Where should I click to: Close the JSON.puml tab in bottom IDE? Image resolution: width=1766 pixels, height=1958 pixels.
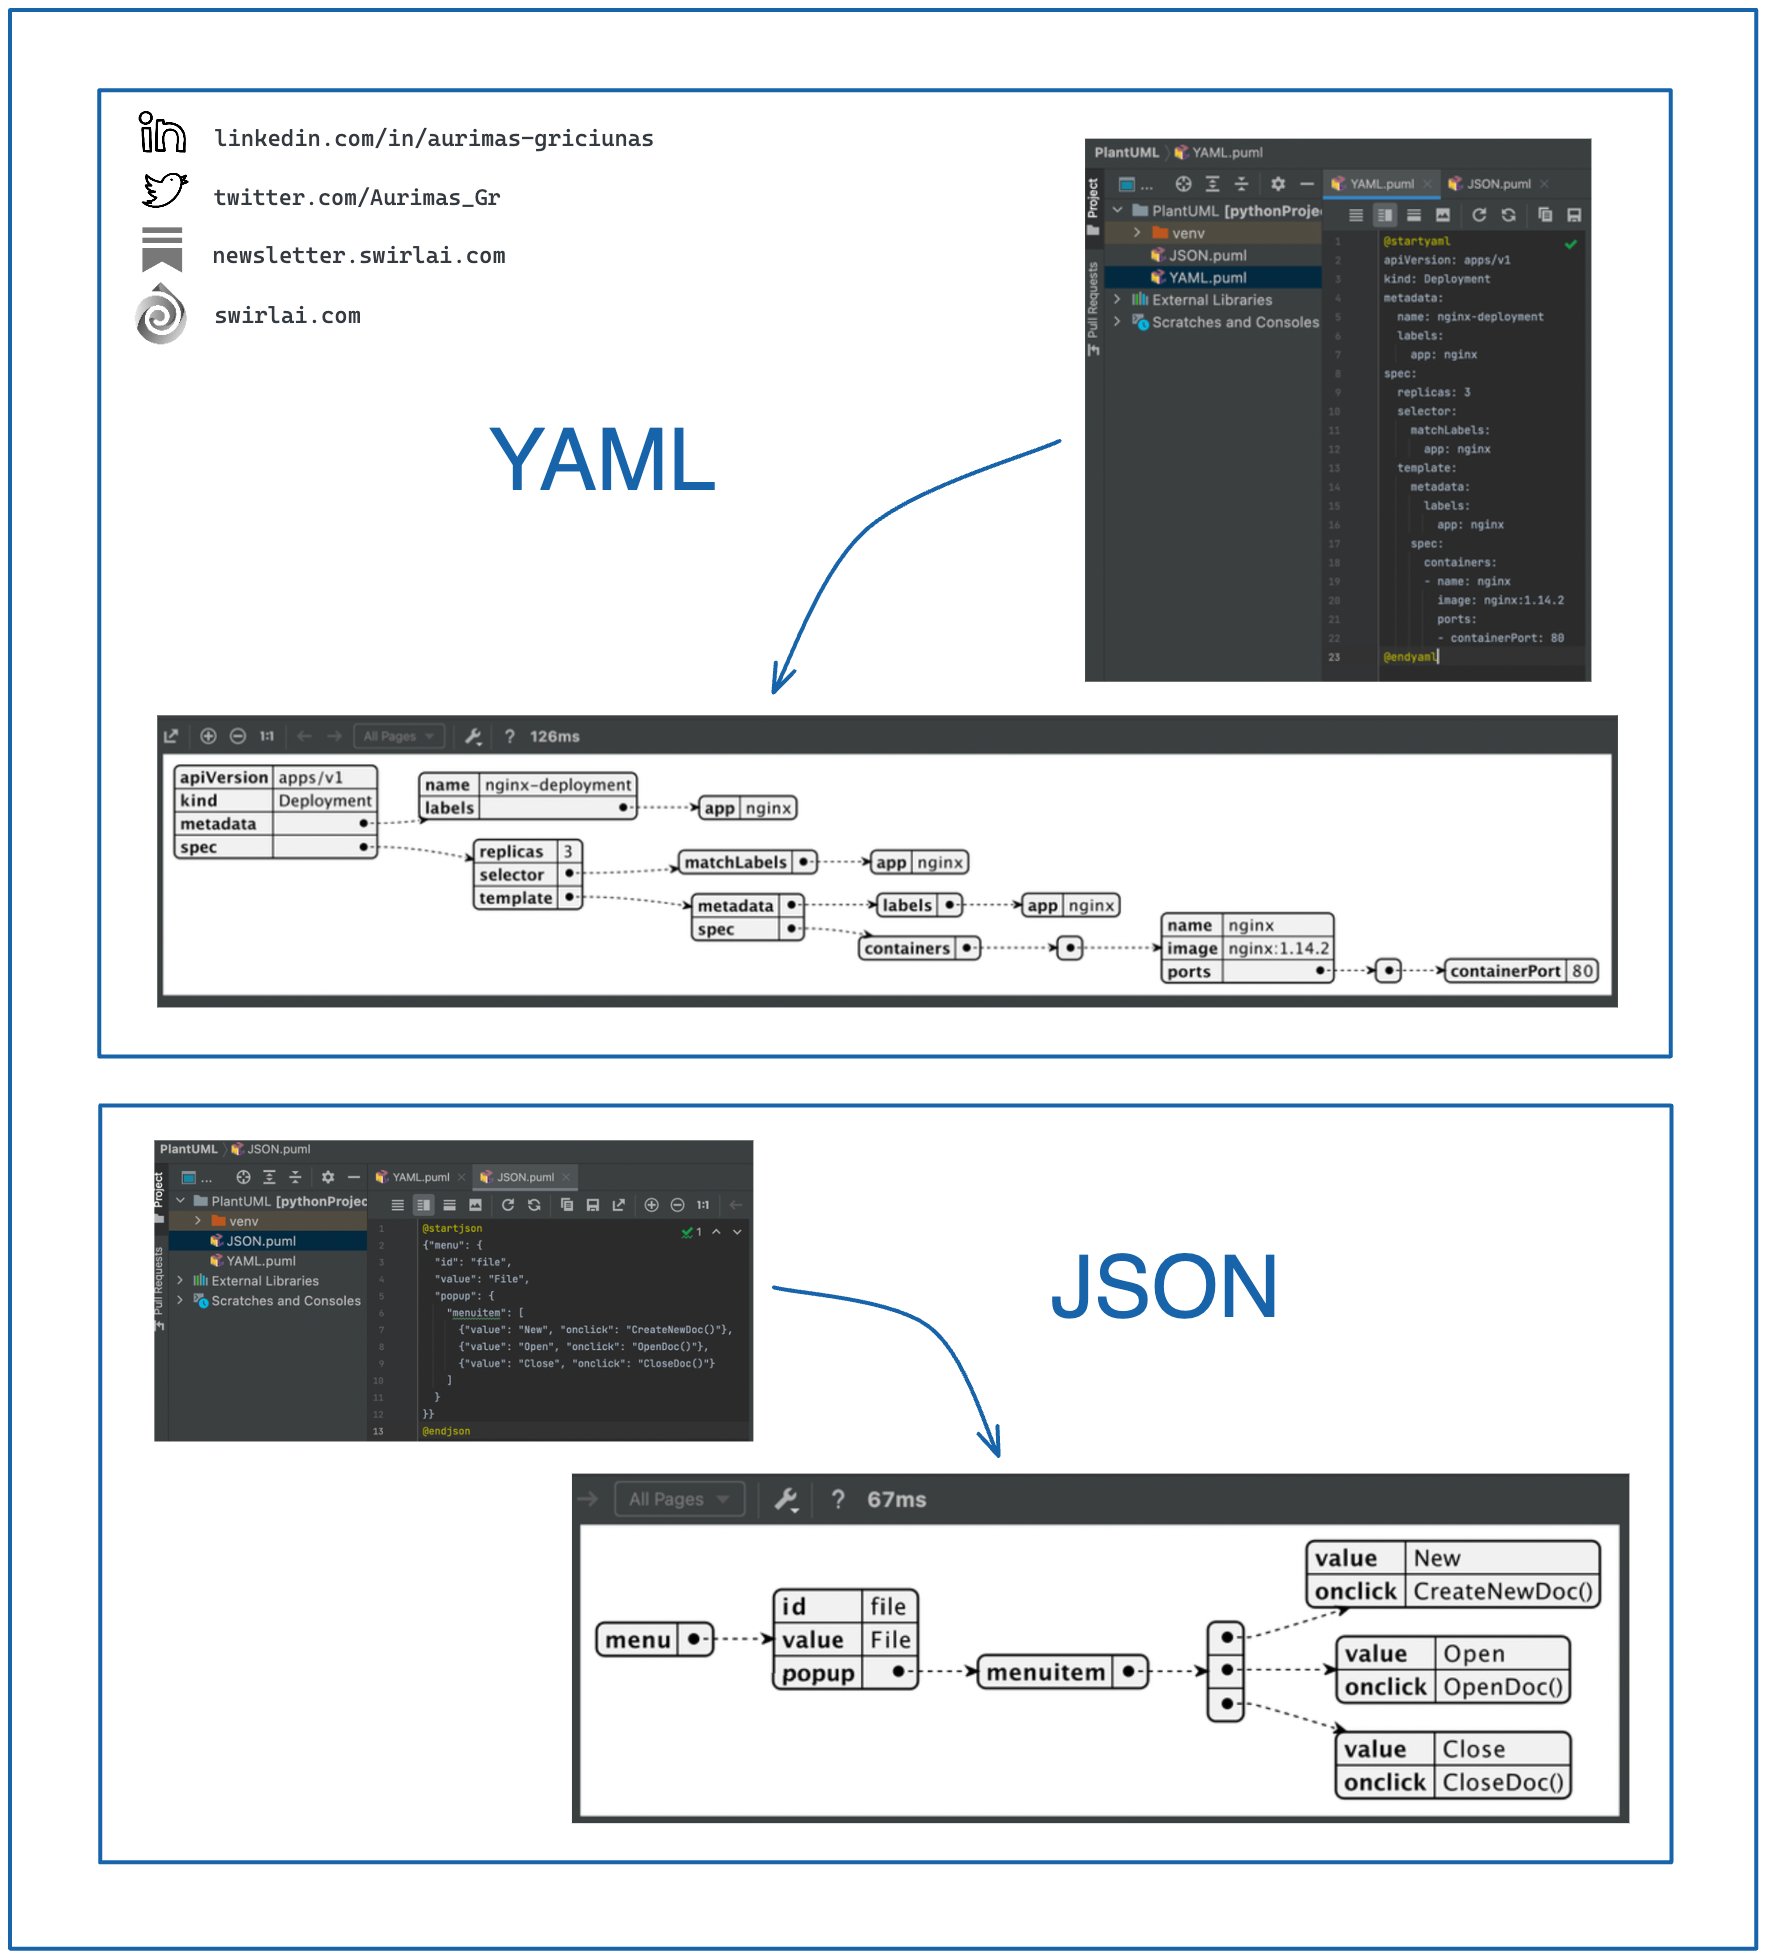point(566,1177)
